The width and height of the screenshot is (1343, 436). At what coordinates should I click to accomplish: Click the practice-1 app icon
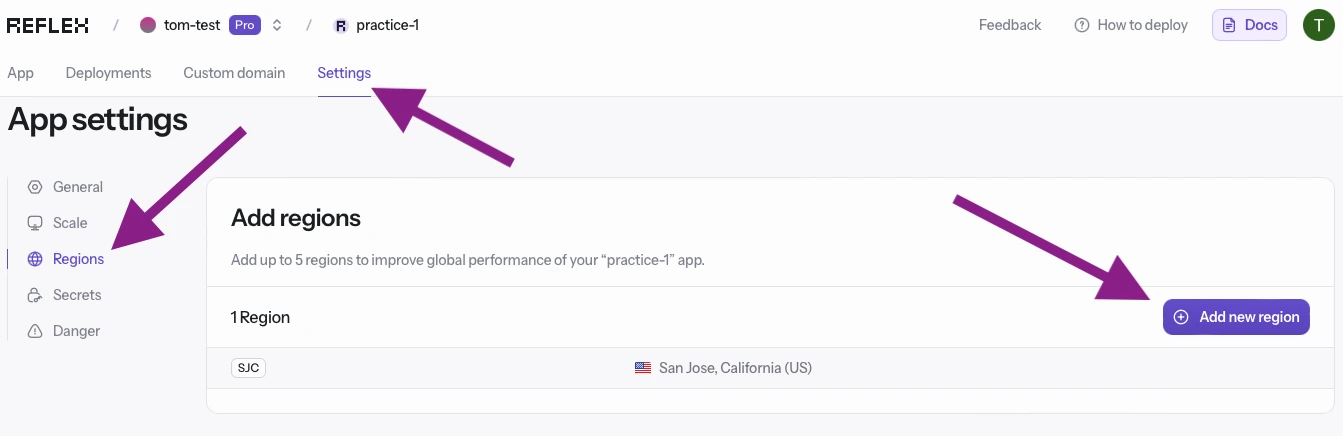pos(341,25)
